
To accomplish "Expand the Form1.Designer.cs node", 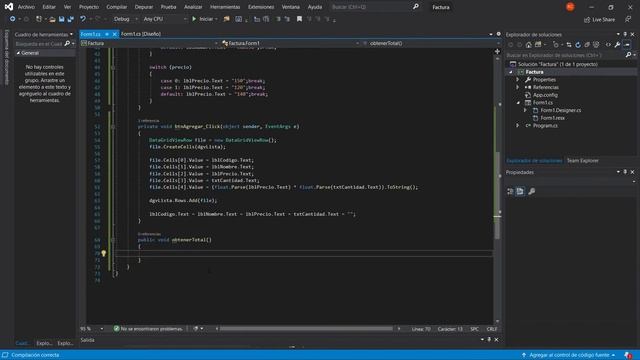I will point(525,110).
